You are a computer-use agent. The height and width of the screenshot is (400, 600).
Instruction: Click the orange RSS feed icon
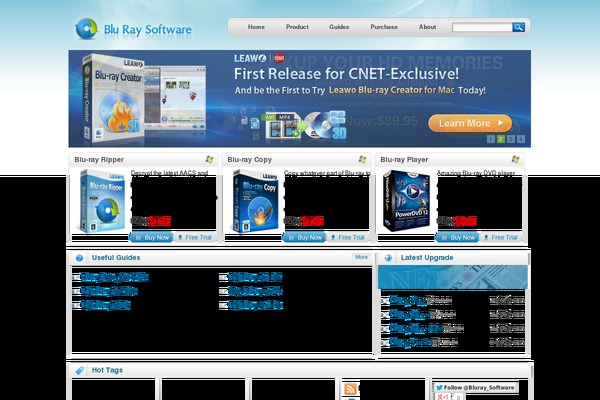[350, 389]
